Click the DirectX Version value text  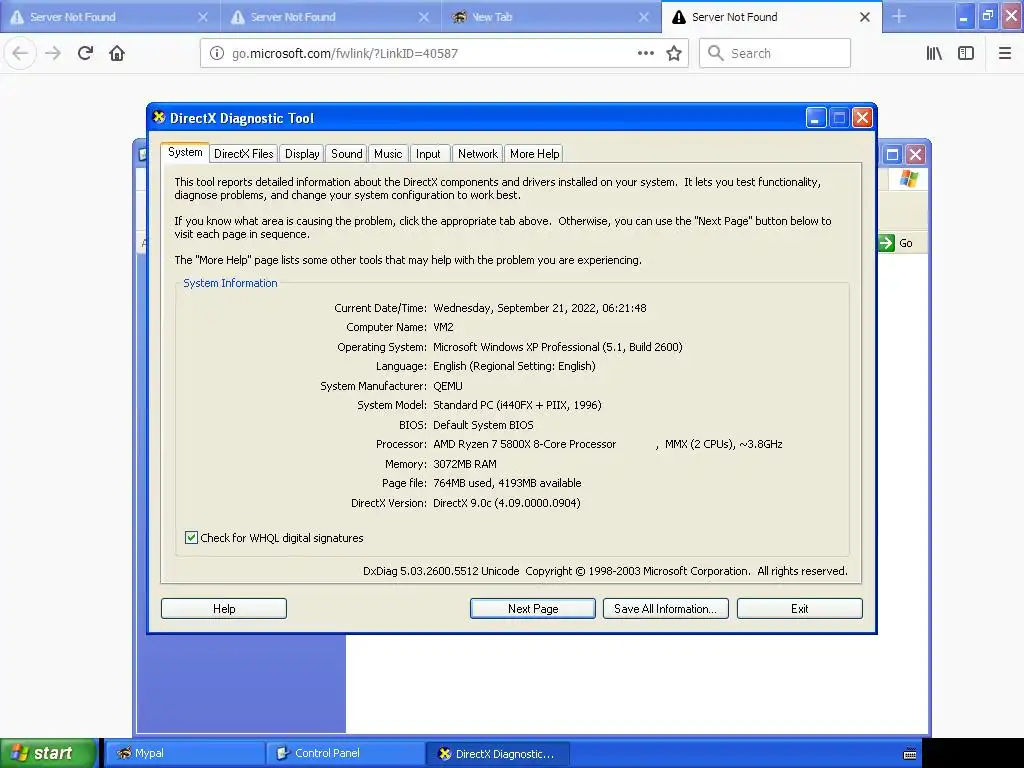tap(507, 503)
